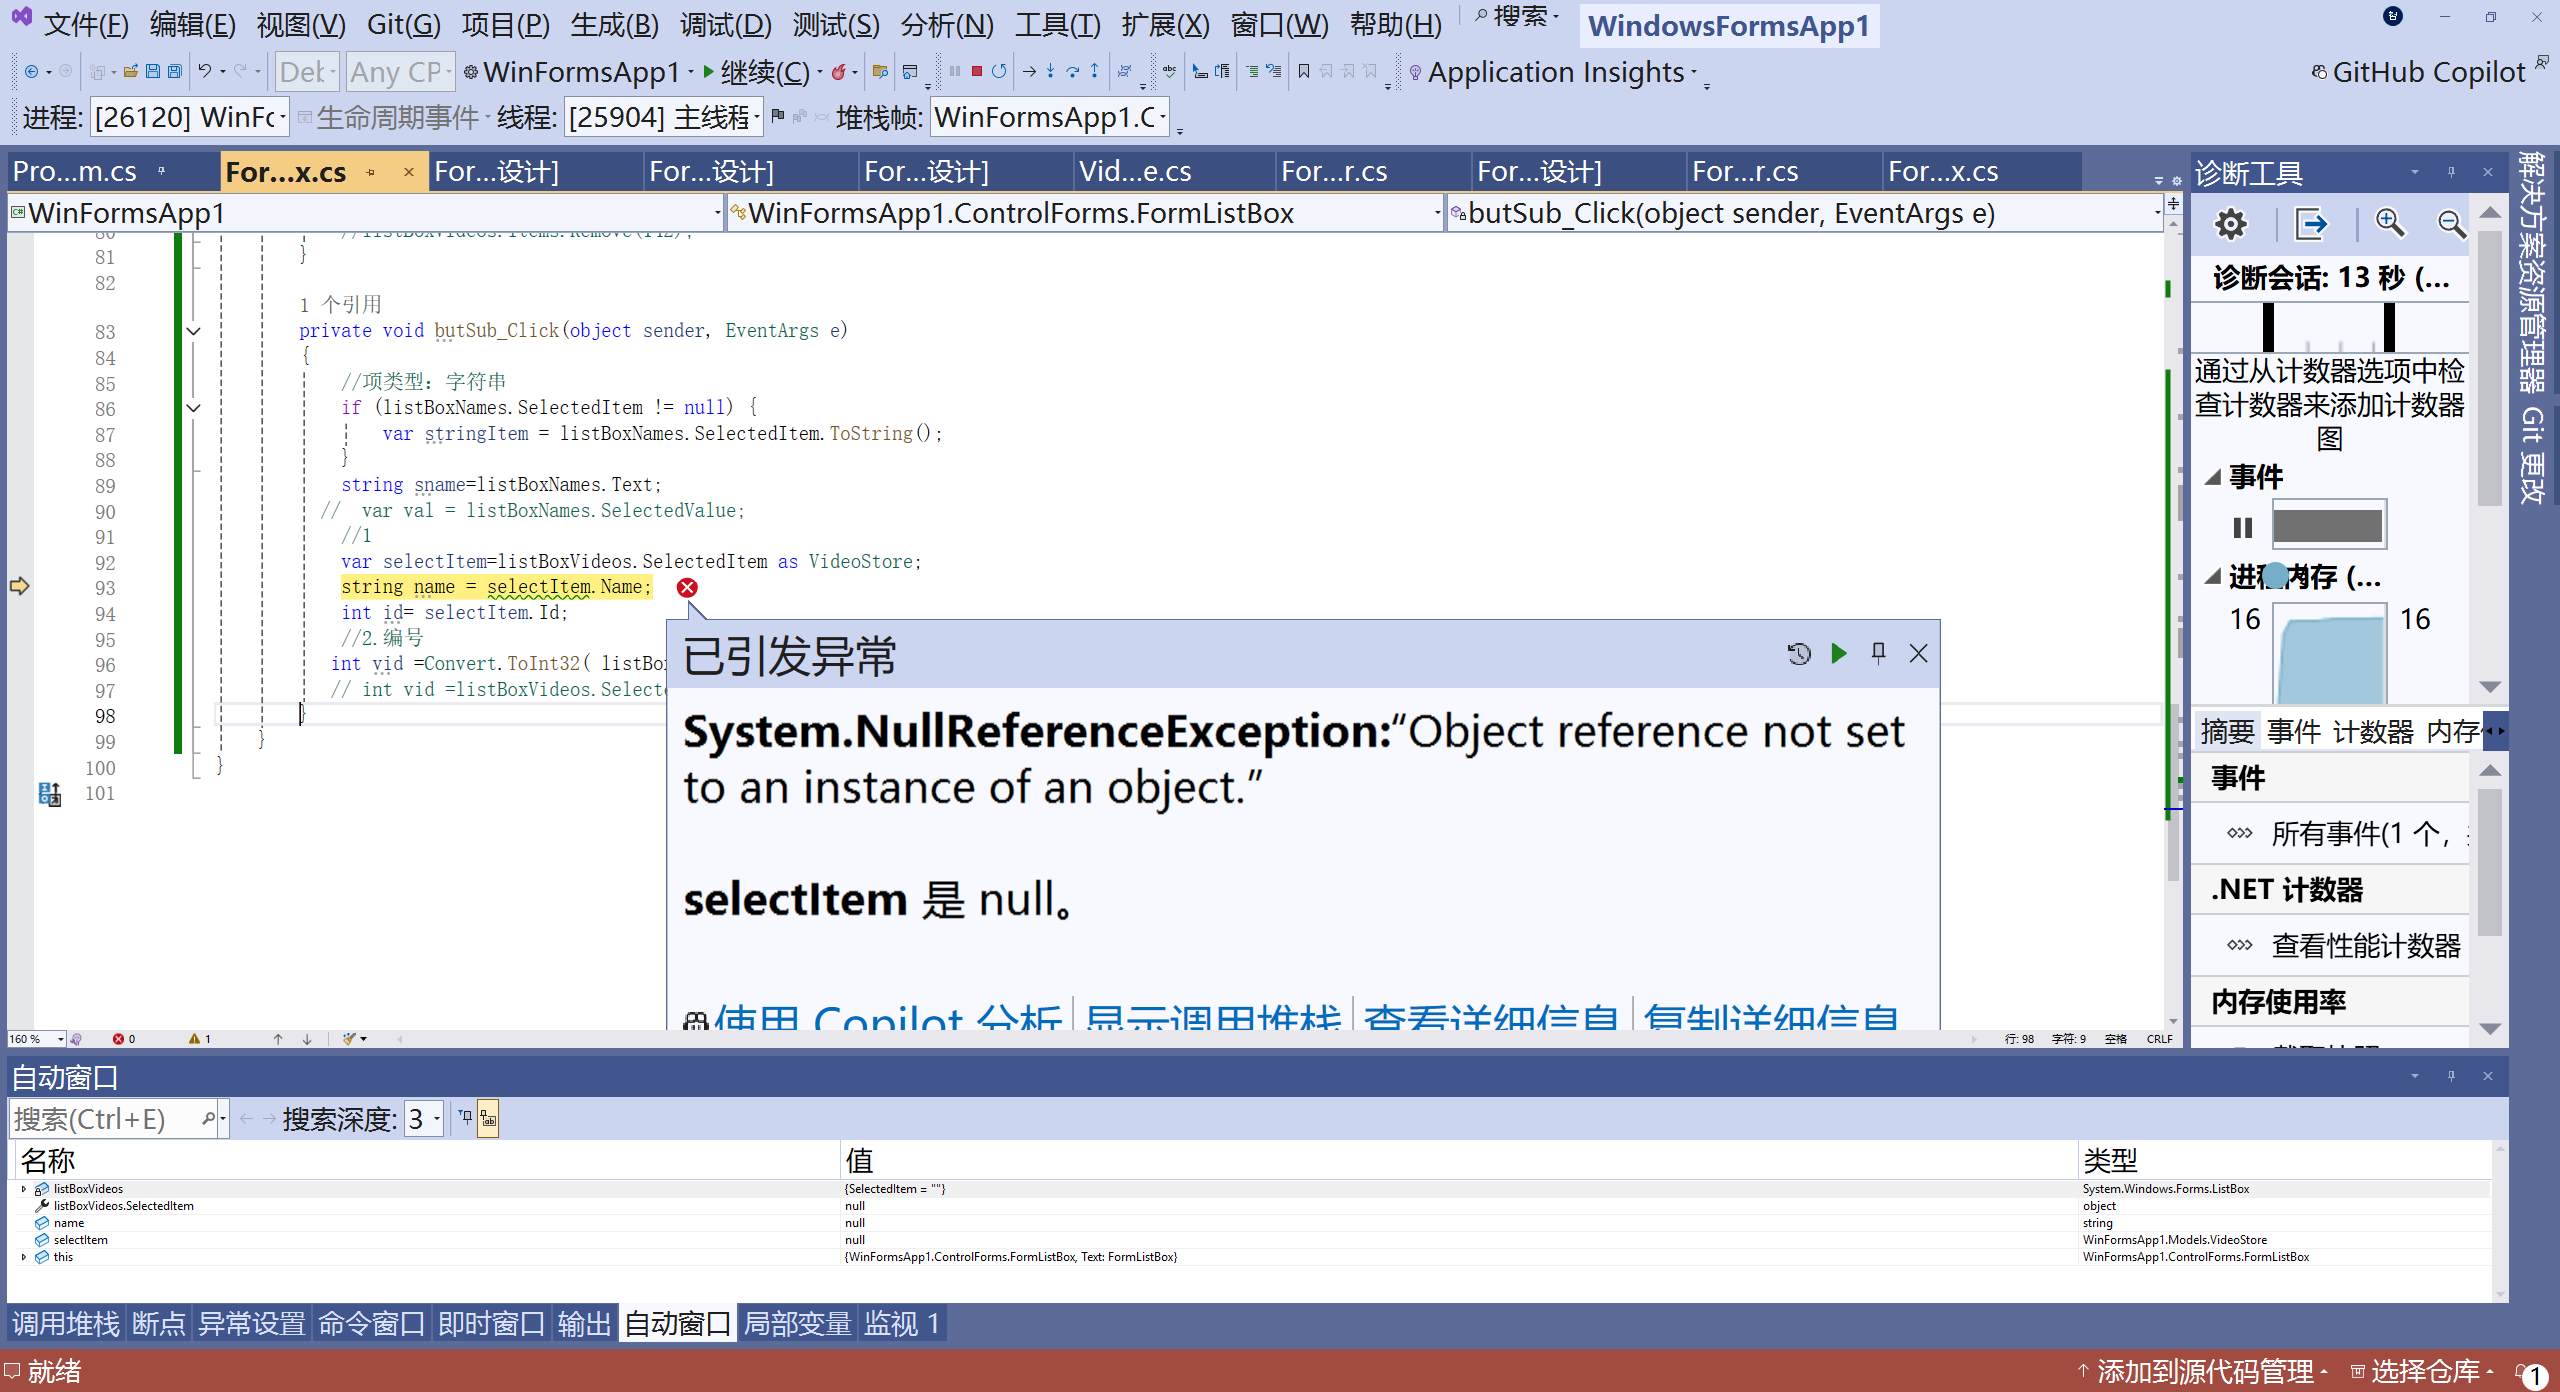The width and height of the screenshot is (2560, 1392).
Task: Click the Stop Debugging red square icon
Action: [x=976, y=71]
